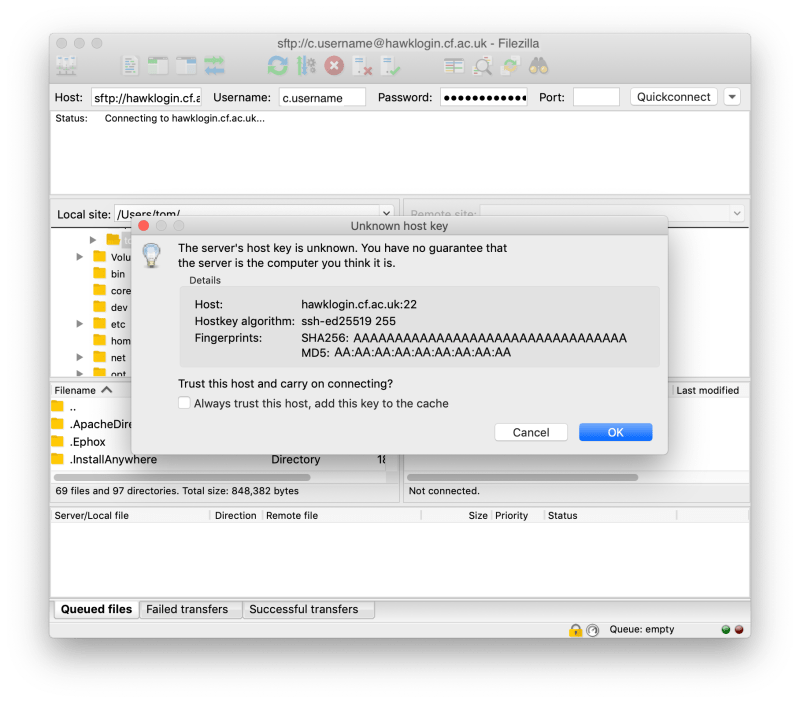Screen dimensions: 800x703
Task: Click the Port input field
Action: 596,97
